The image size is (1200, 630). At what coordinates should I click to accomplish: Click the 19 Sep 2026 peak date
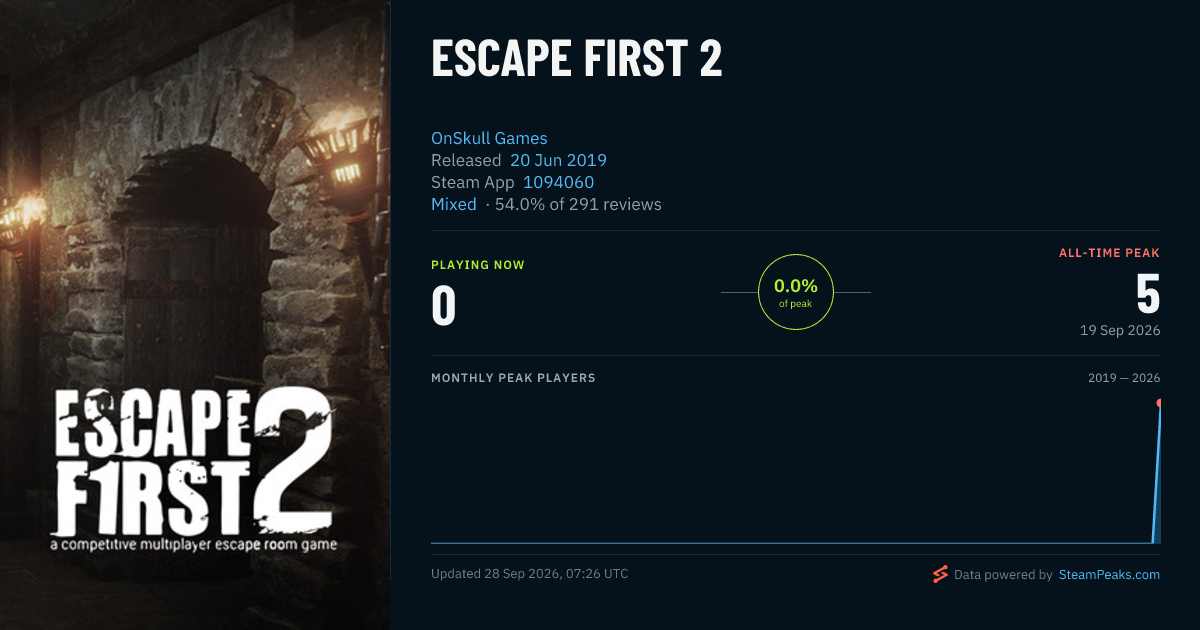point(1120,331)
